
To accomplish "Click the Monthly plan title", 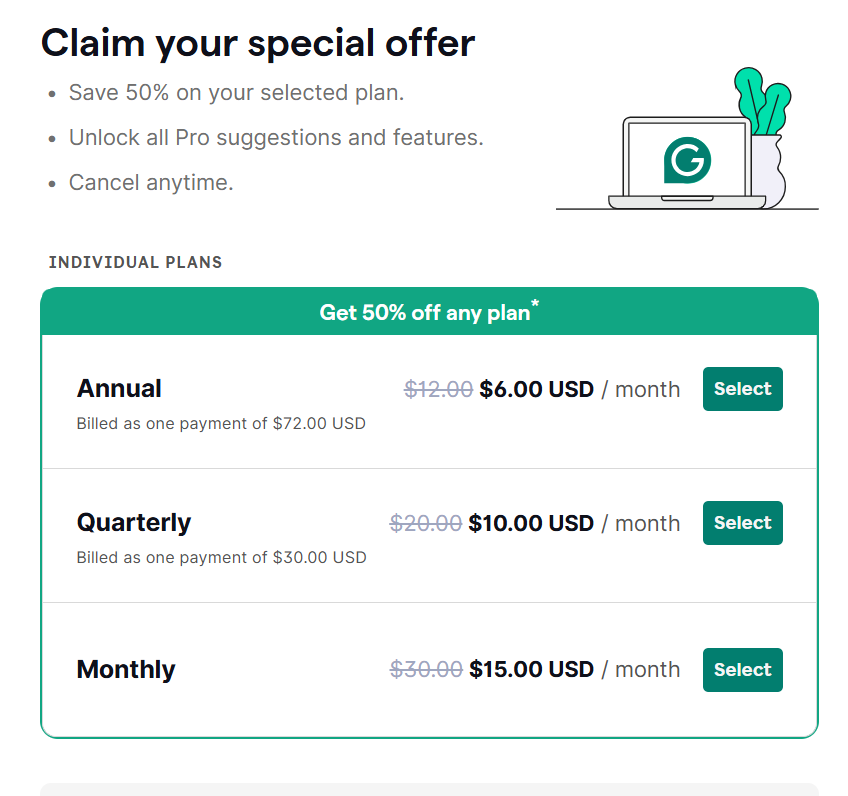I will pos(126,670).
